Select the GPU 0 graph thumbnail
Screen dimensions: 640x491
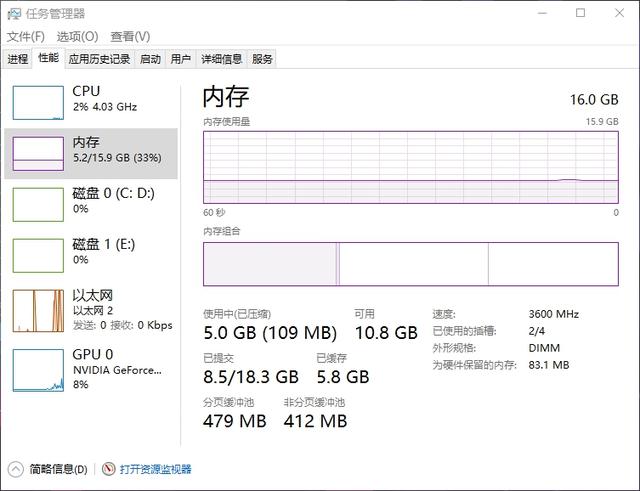(x=38, y=369)
